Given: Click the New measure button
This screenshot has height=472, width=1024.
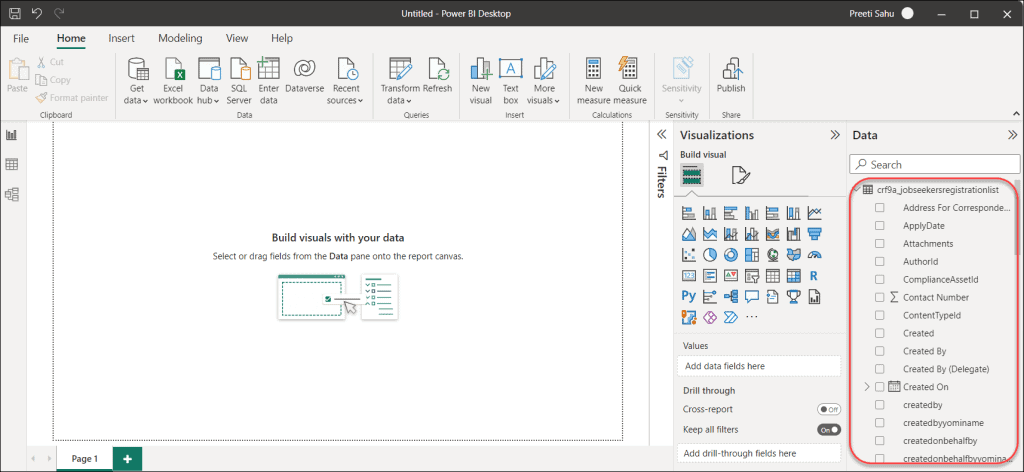Looking at the screenshot, I should click(594, 81).
